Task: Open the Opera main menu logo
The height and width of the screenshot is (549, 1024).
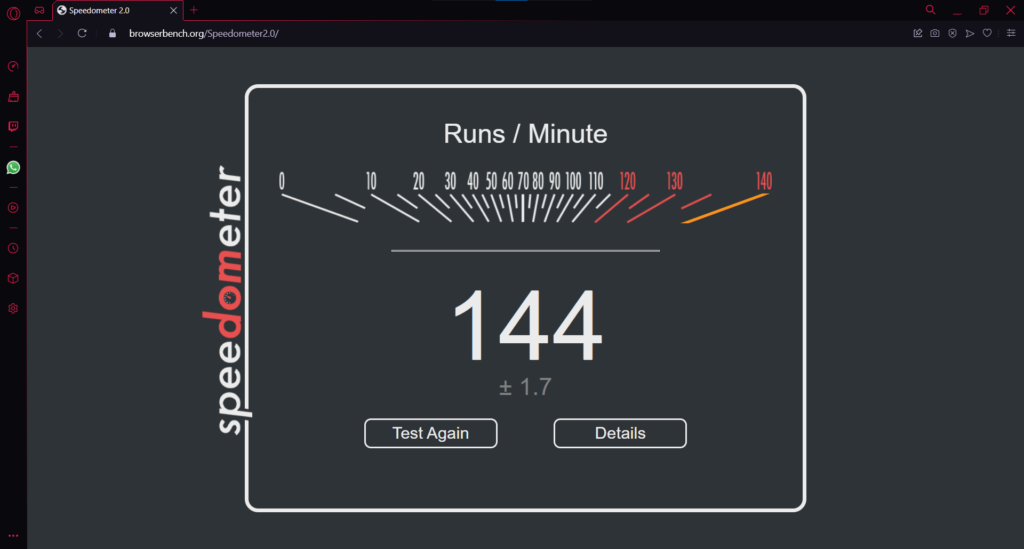Action: pos(13,12)
